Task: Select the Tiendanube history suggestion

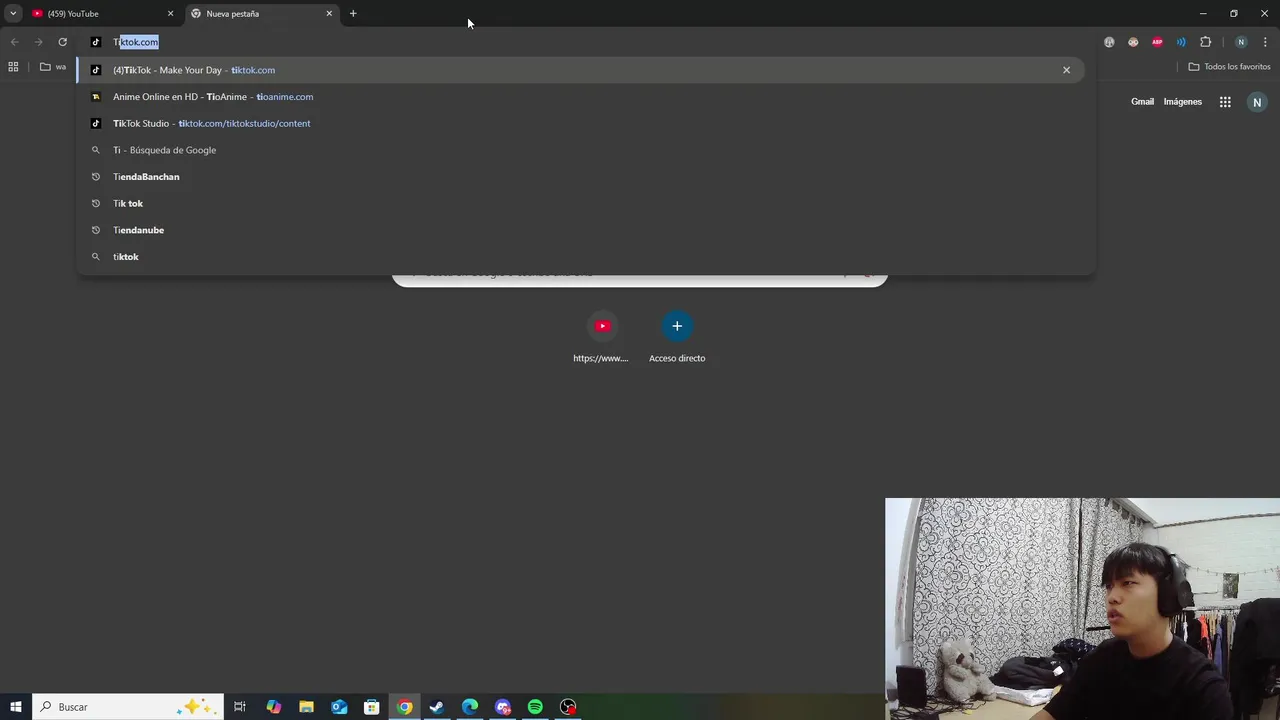Action: (580, 230)
